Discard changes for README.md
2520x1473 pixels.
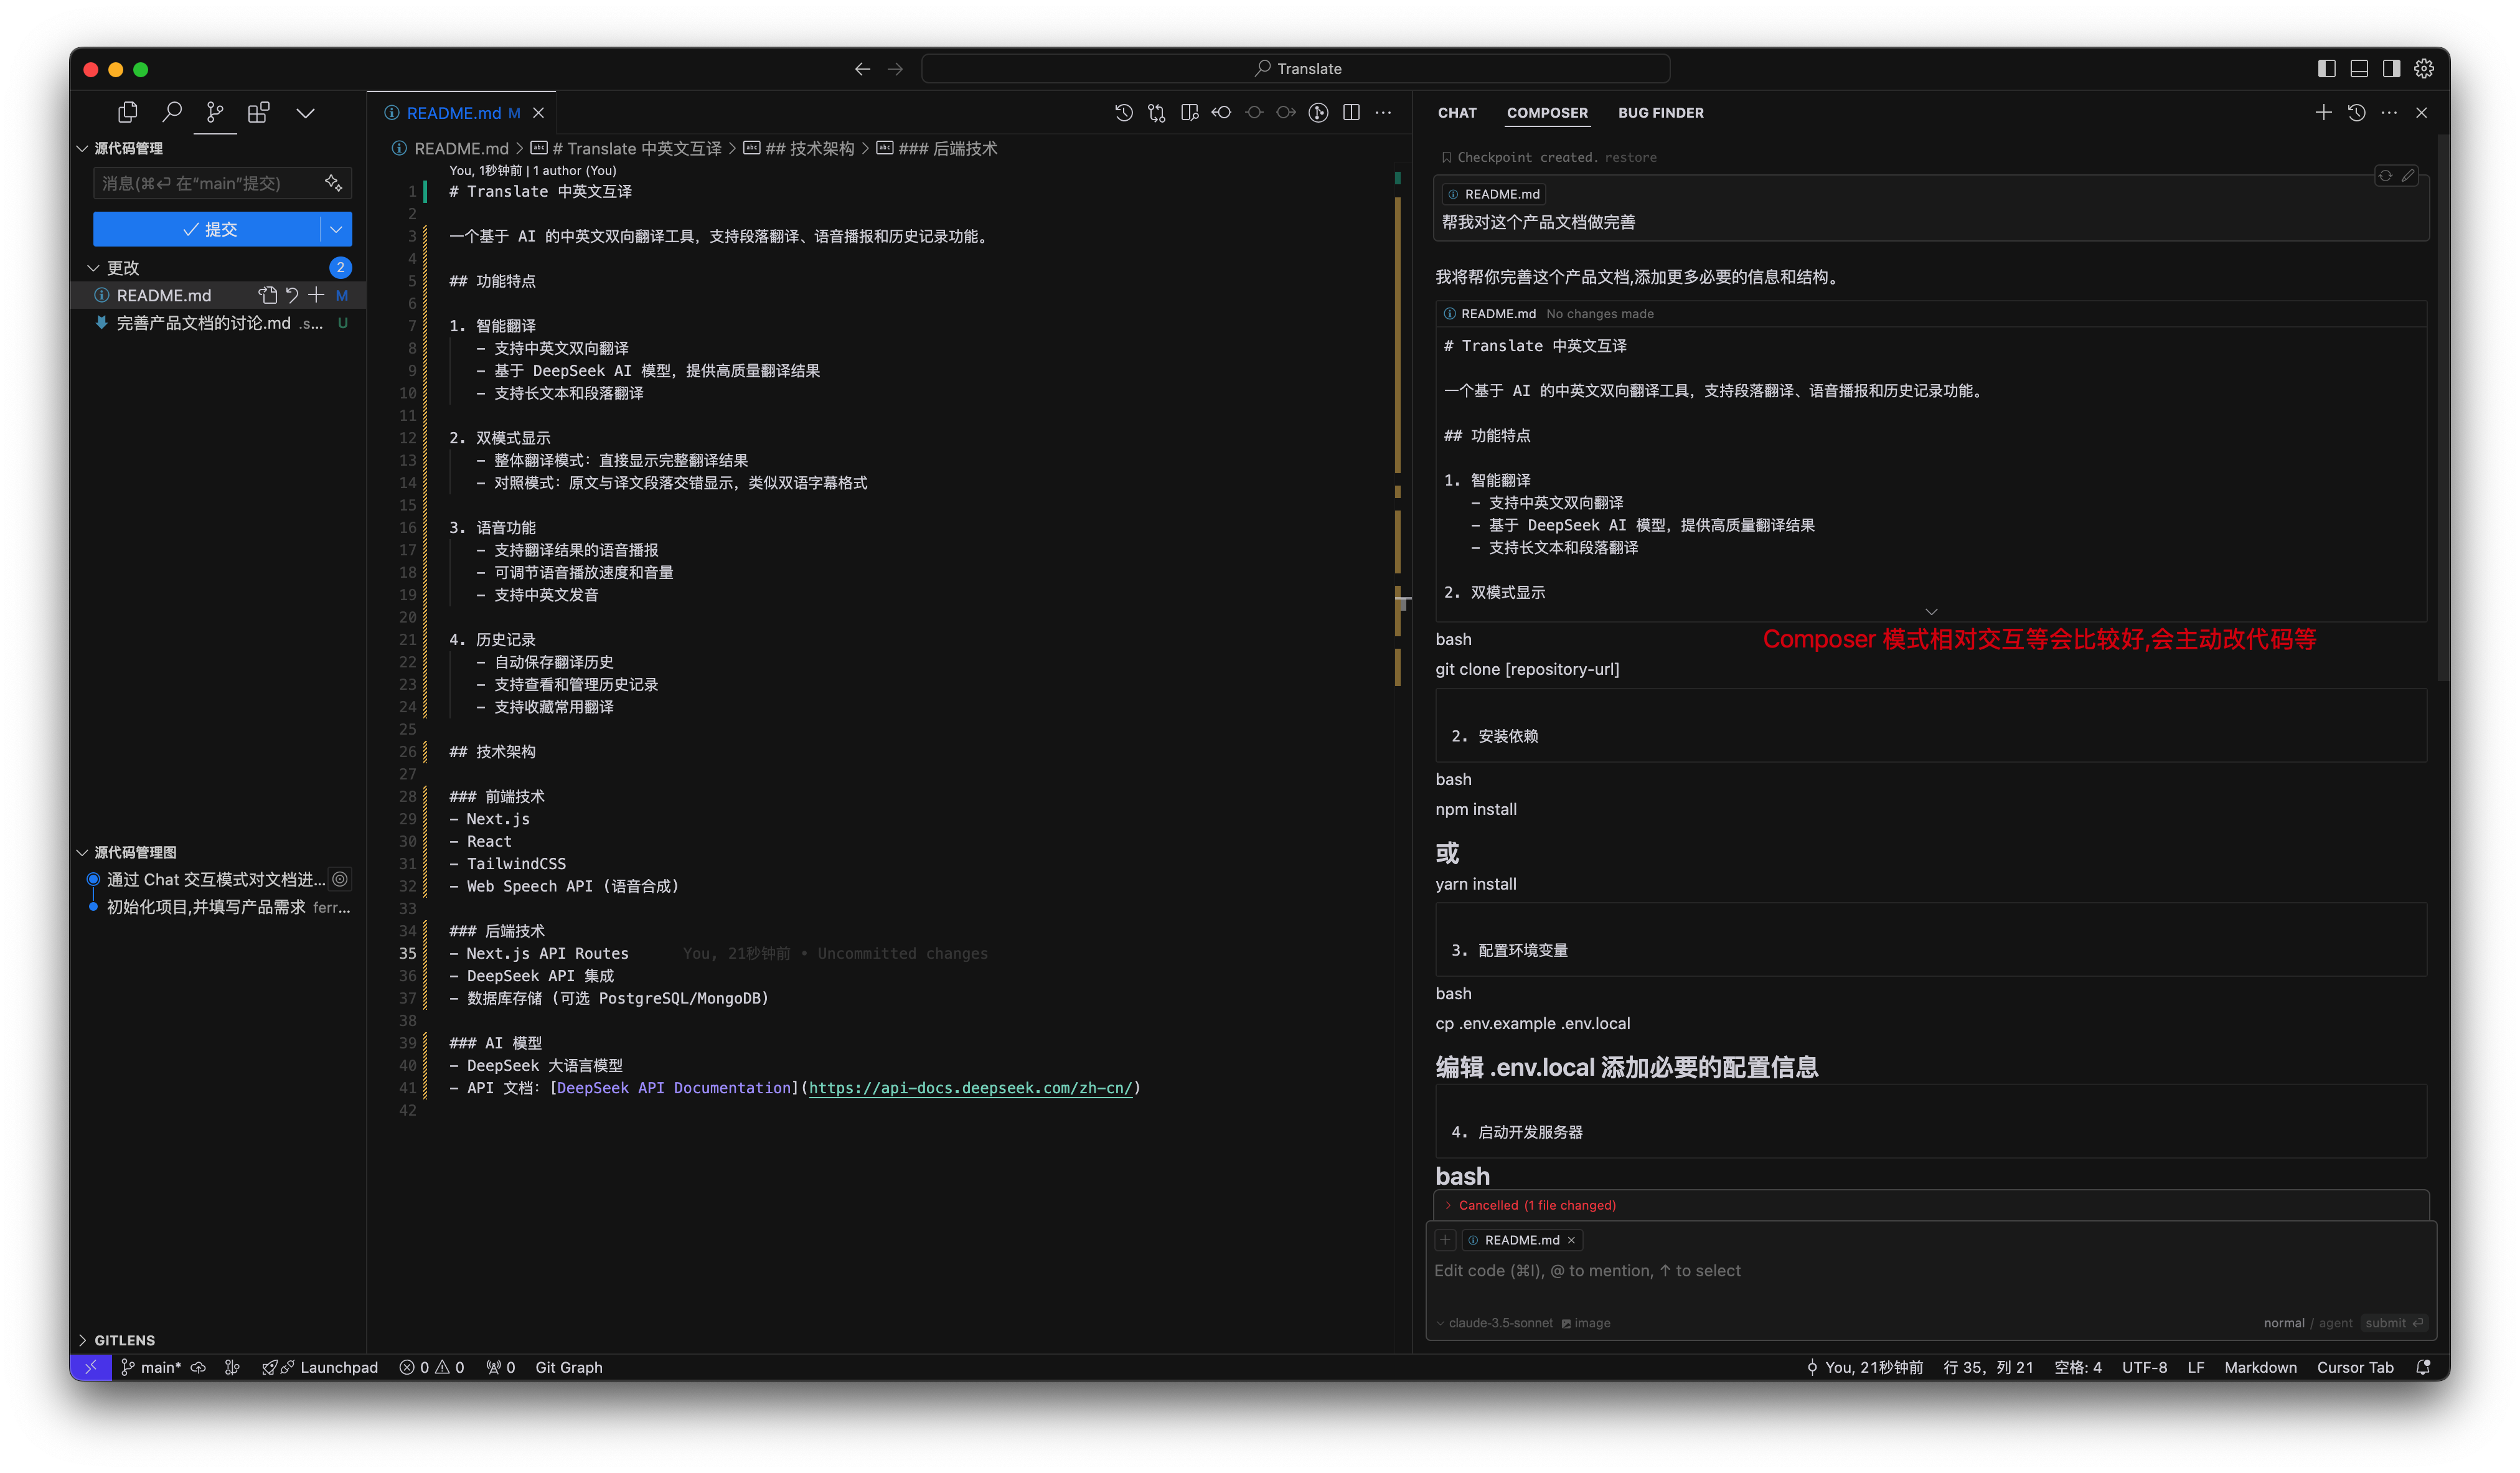point(292,295)
